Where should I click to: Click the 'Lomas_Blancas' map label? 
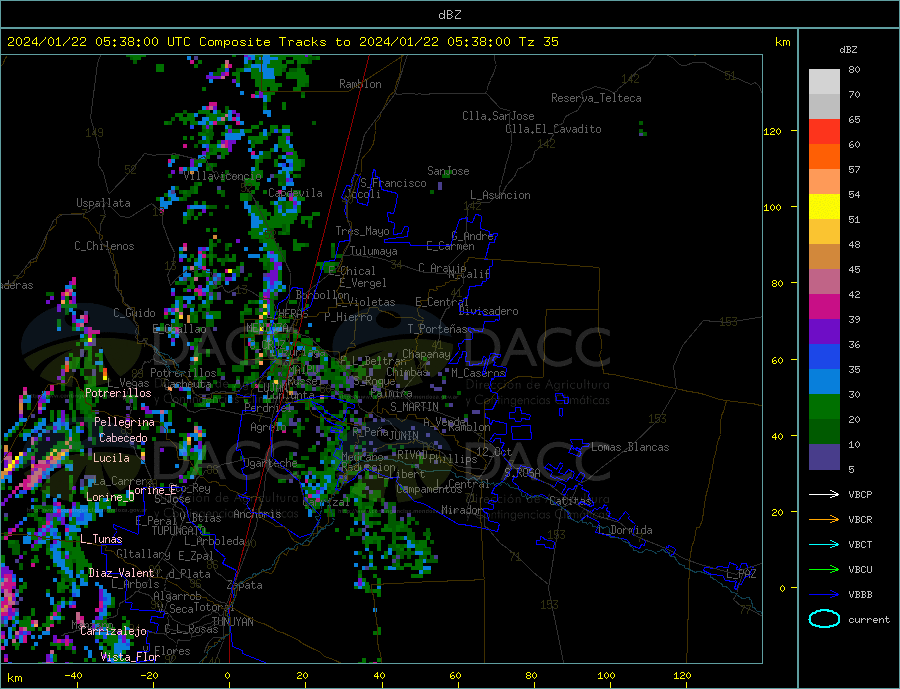point(630,447)
